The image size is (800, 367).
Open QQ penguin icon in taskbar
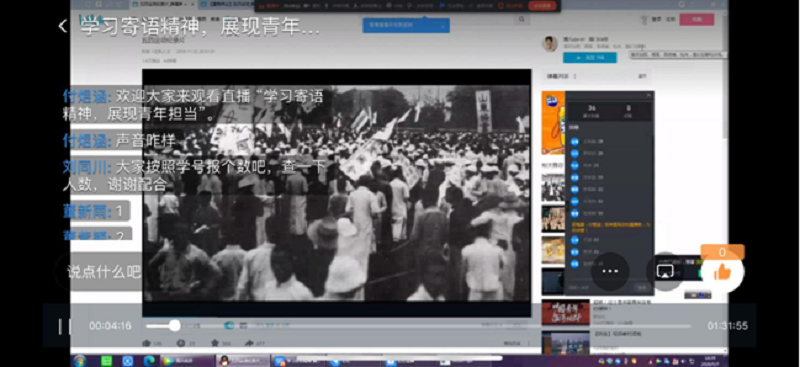point(224,361)
